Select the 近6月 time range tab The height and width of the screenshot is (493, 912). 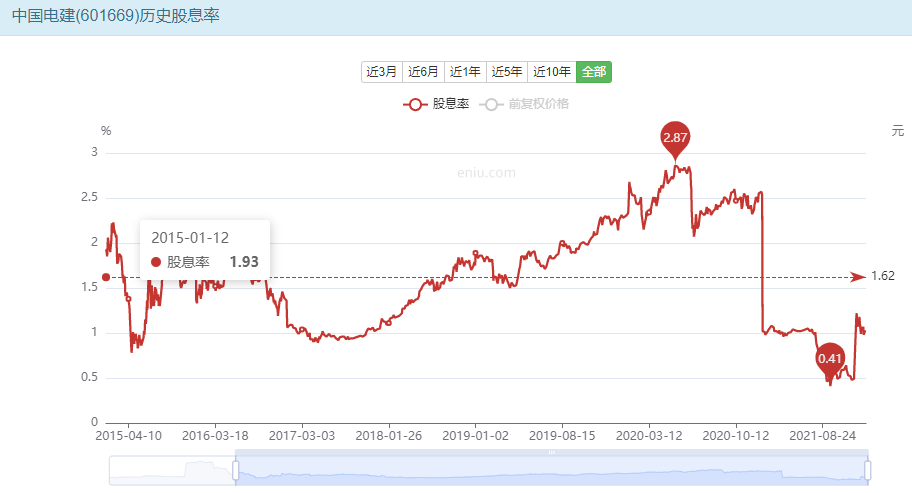coord(423,72)
